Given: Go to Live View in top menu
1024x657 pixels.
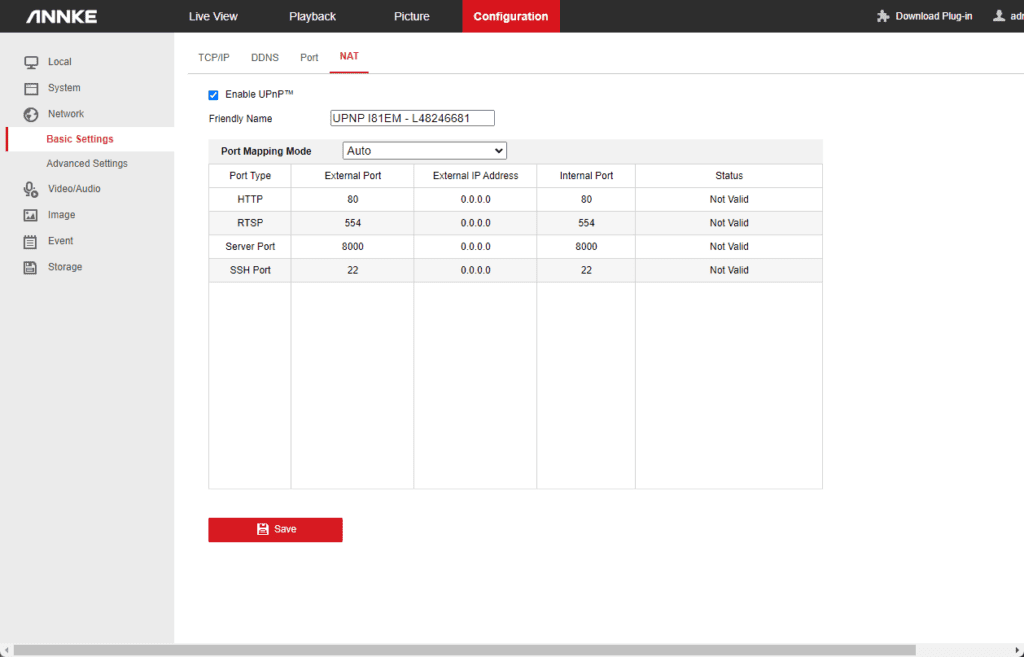Looking at the screenshot, I should pyautogui.click(x=213, y=16).
